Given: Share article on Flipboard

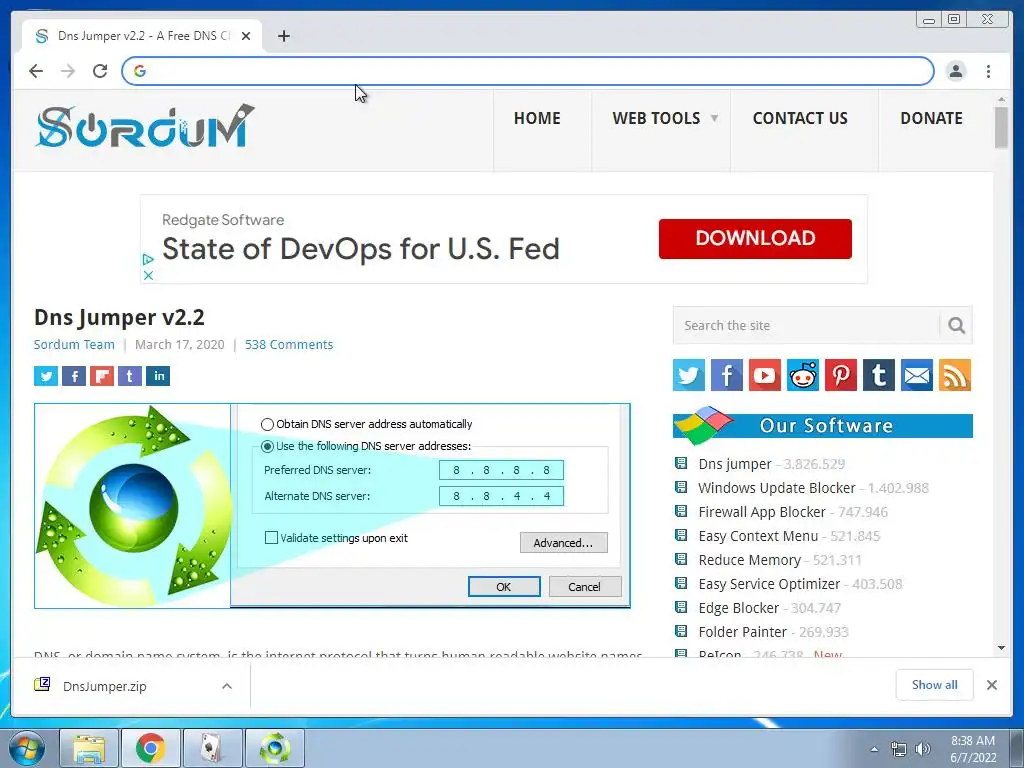Looking at the screenshot, I should pos(102,376).
